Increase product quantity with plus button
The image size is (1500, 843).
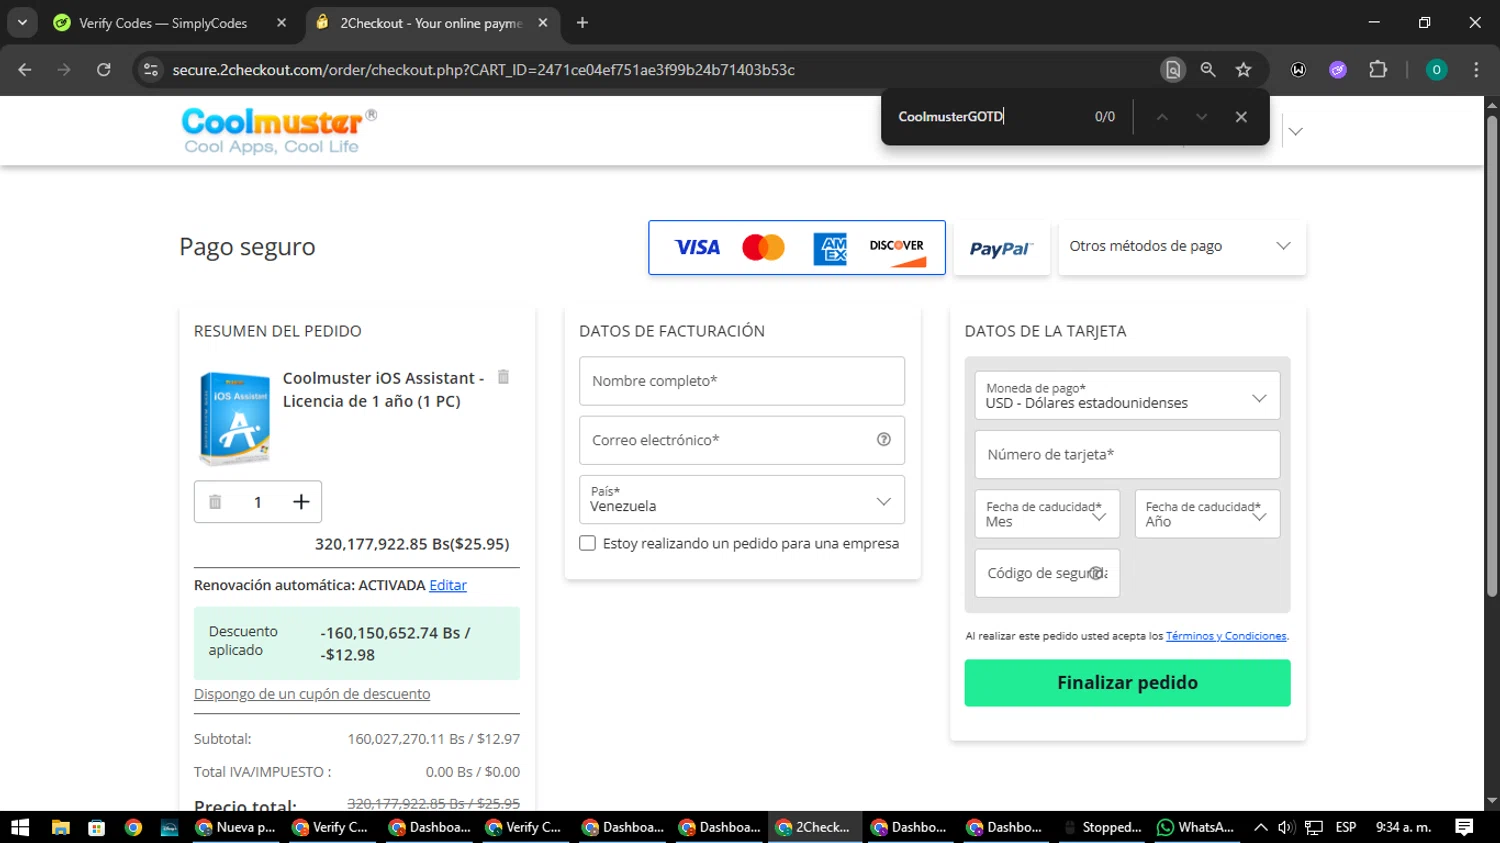[301, 502]
